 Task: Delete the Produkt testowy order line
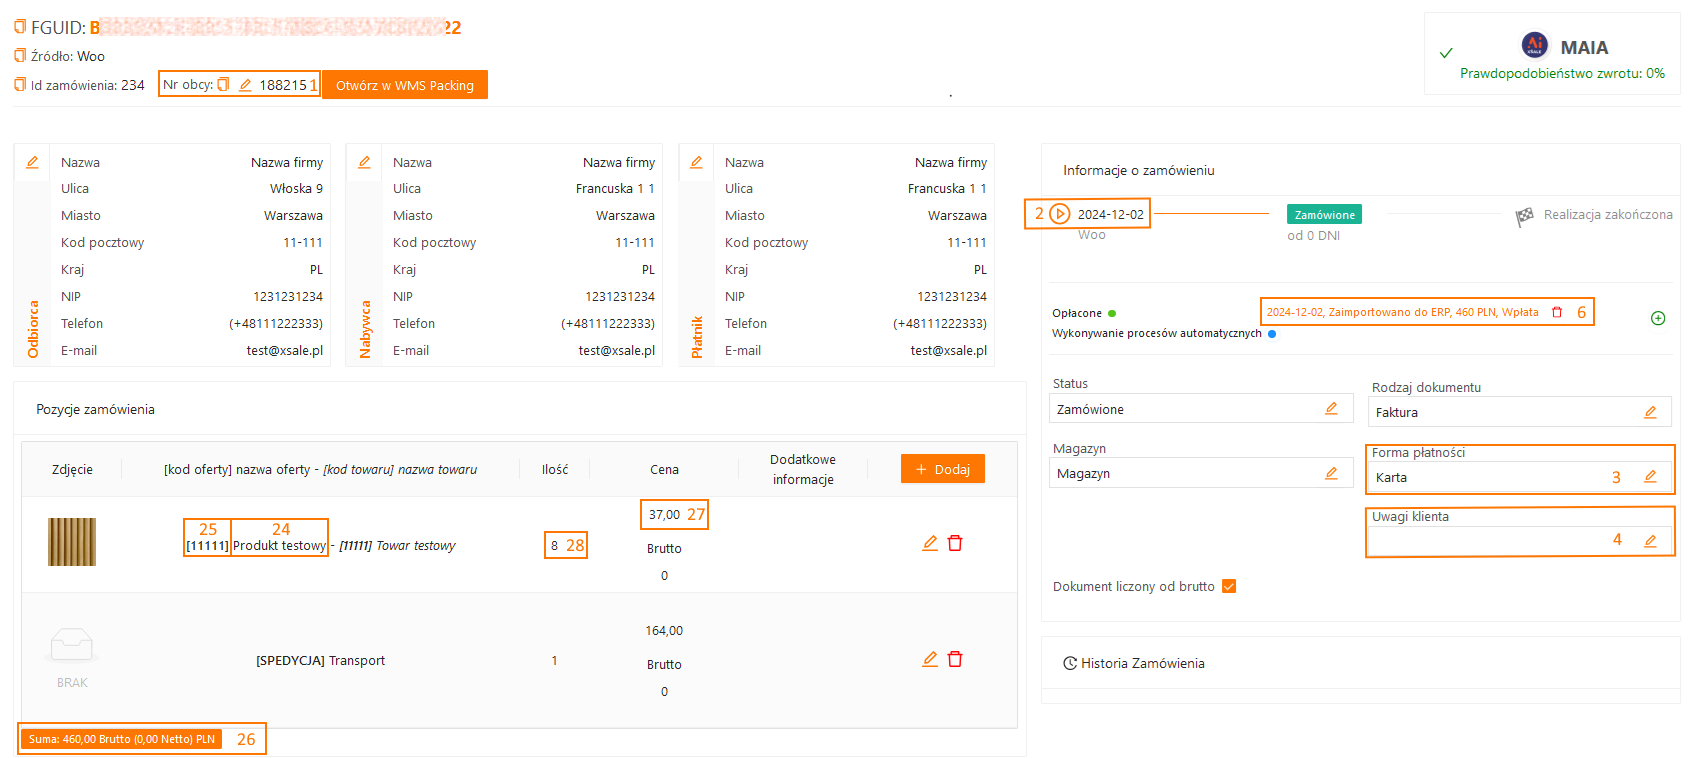coord(955,543)
